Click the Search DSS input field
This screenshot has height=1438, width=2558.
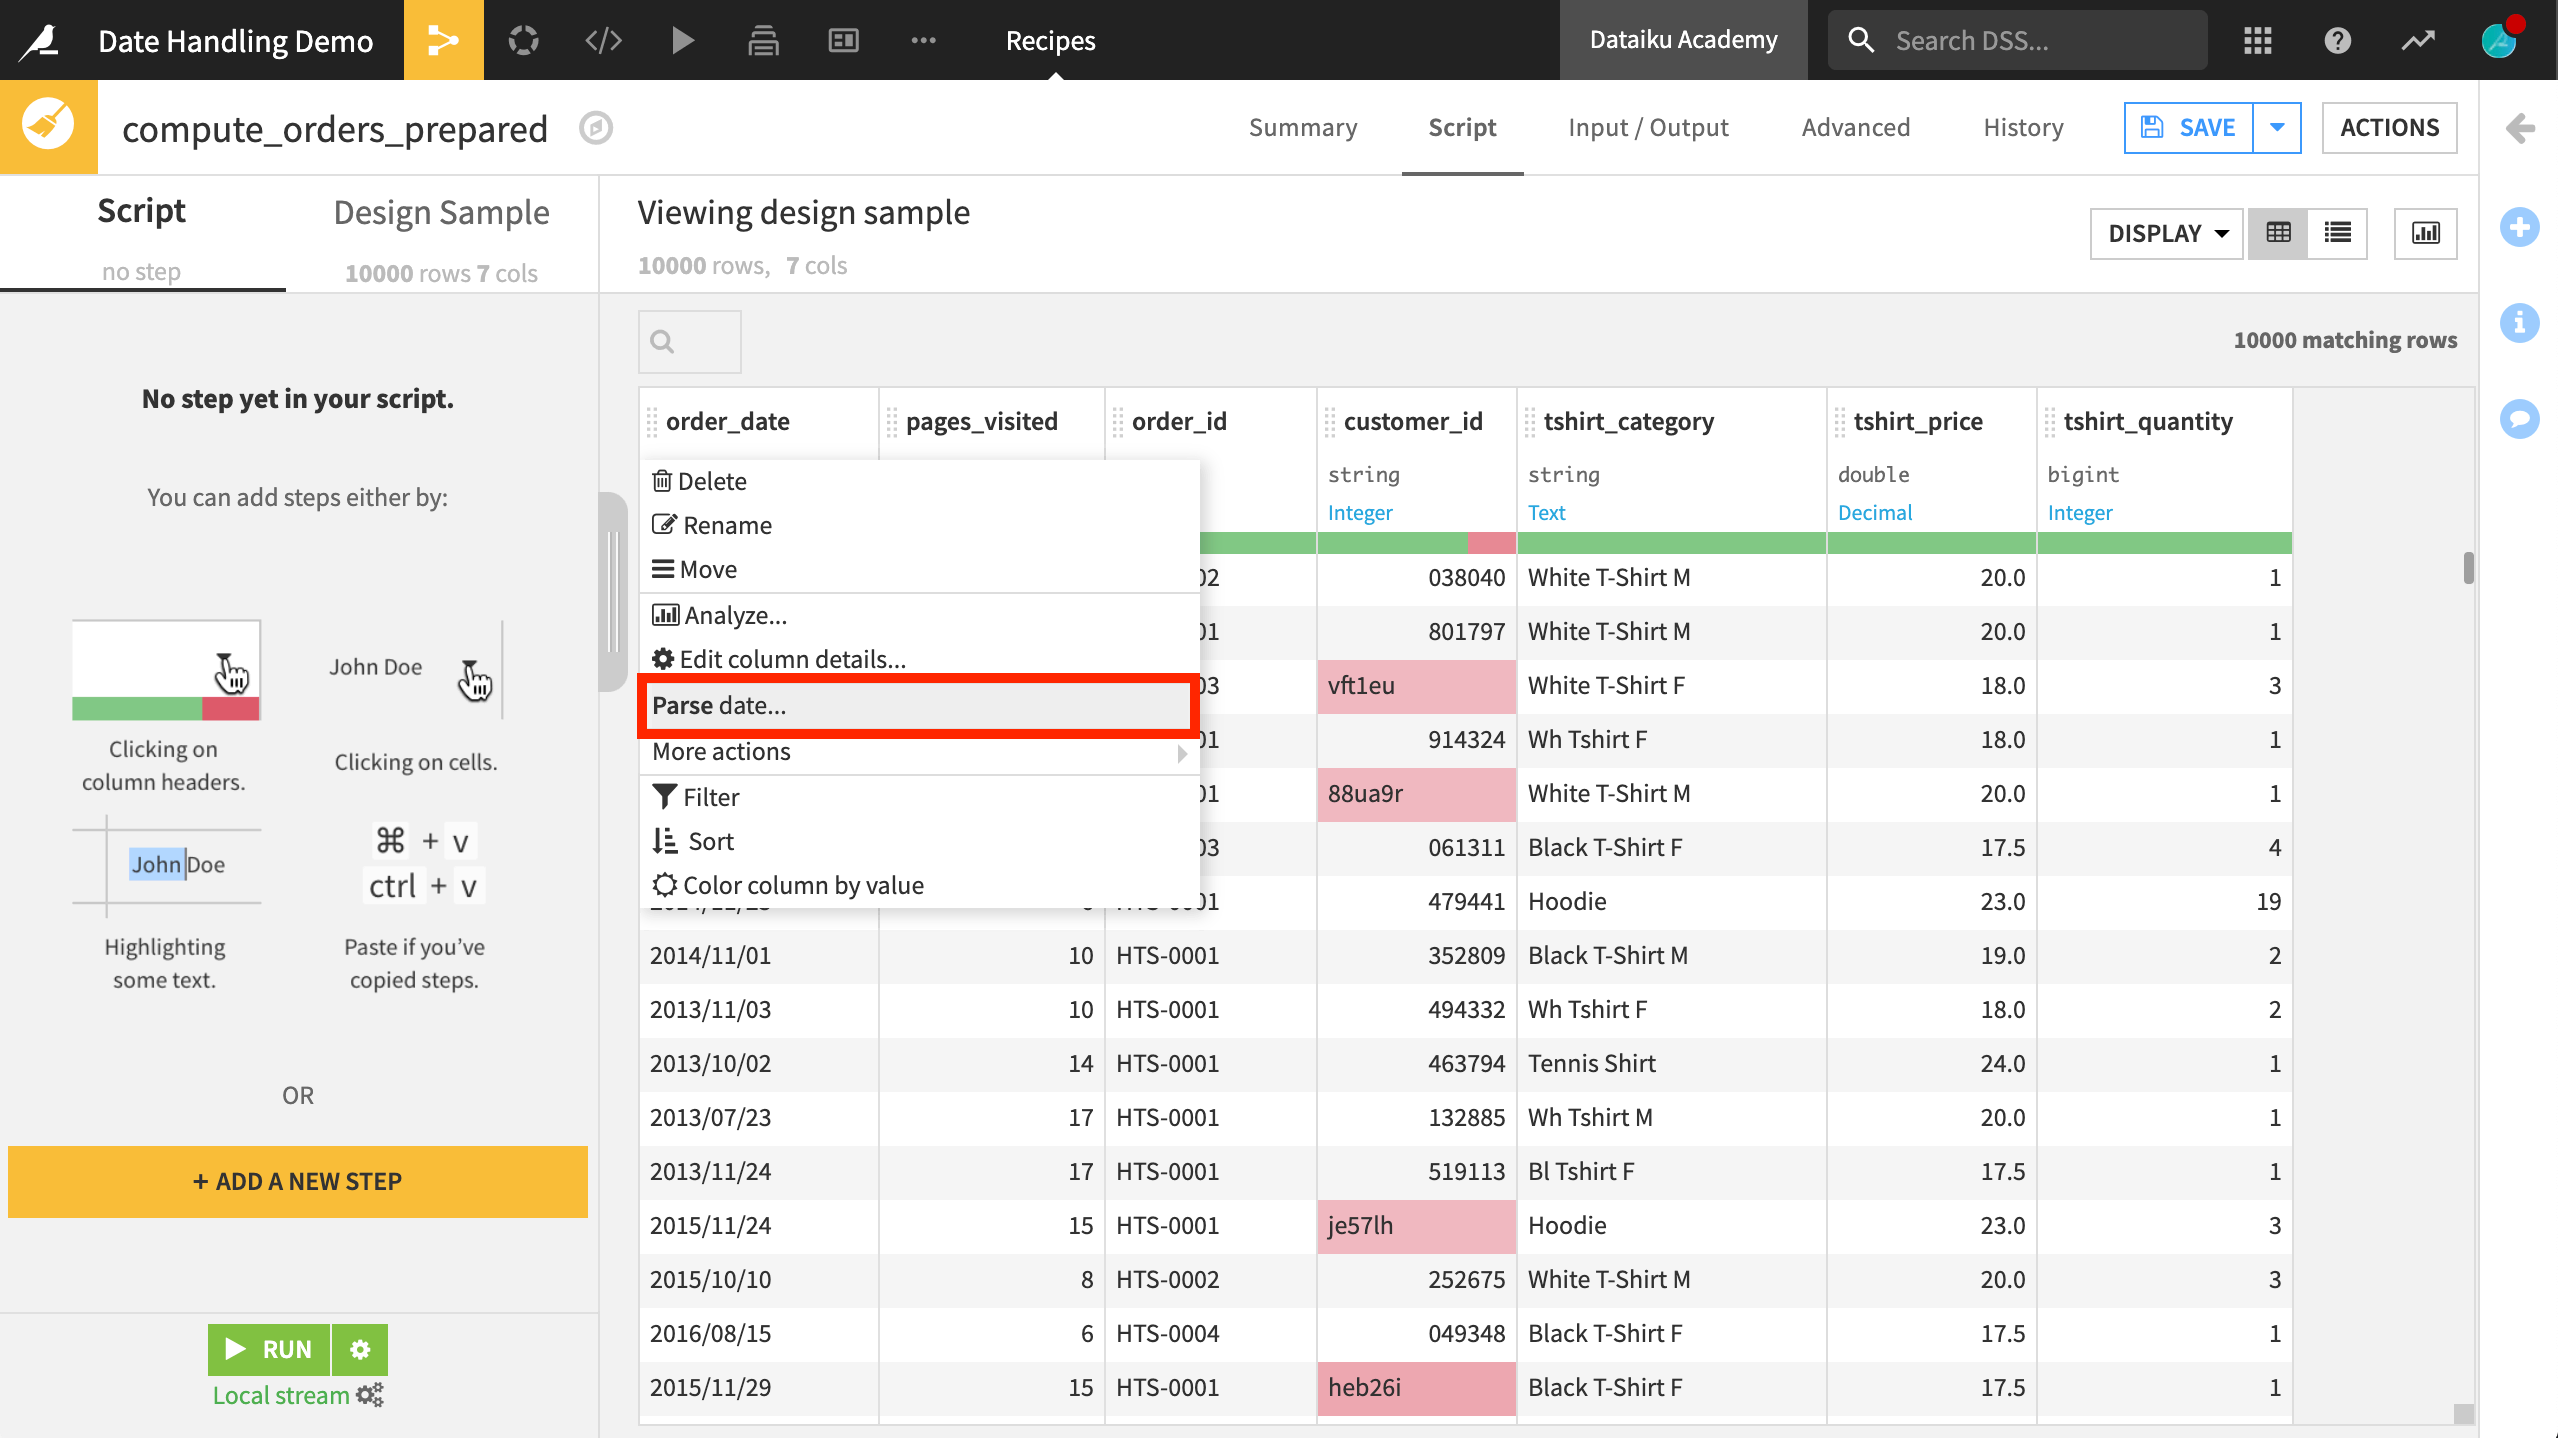pos(2018,40)
